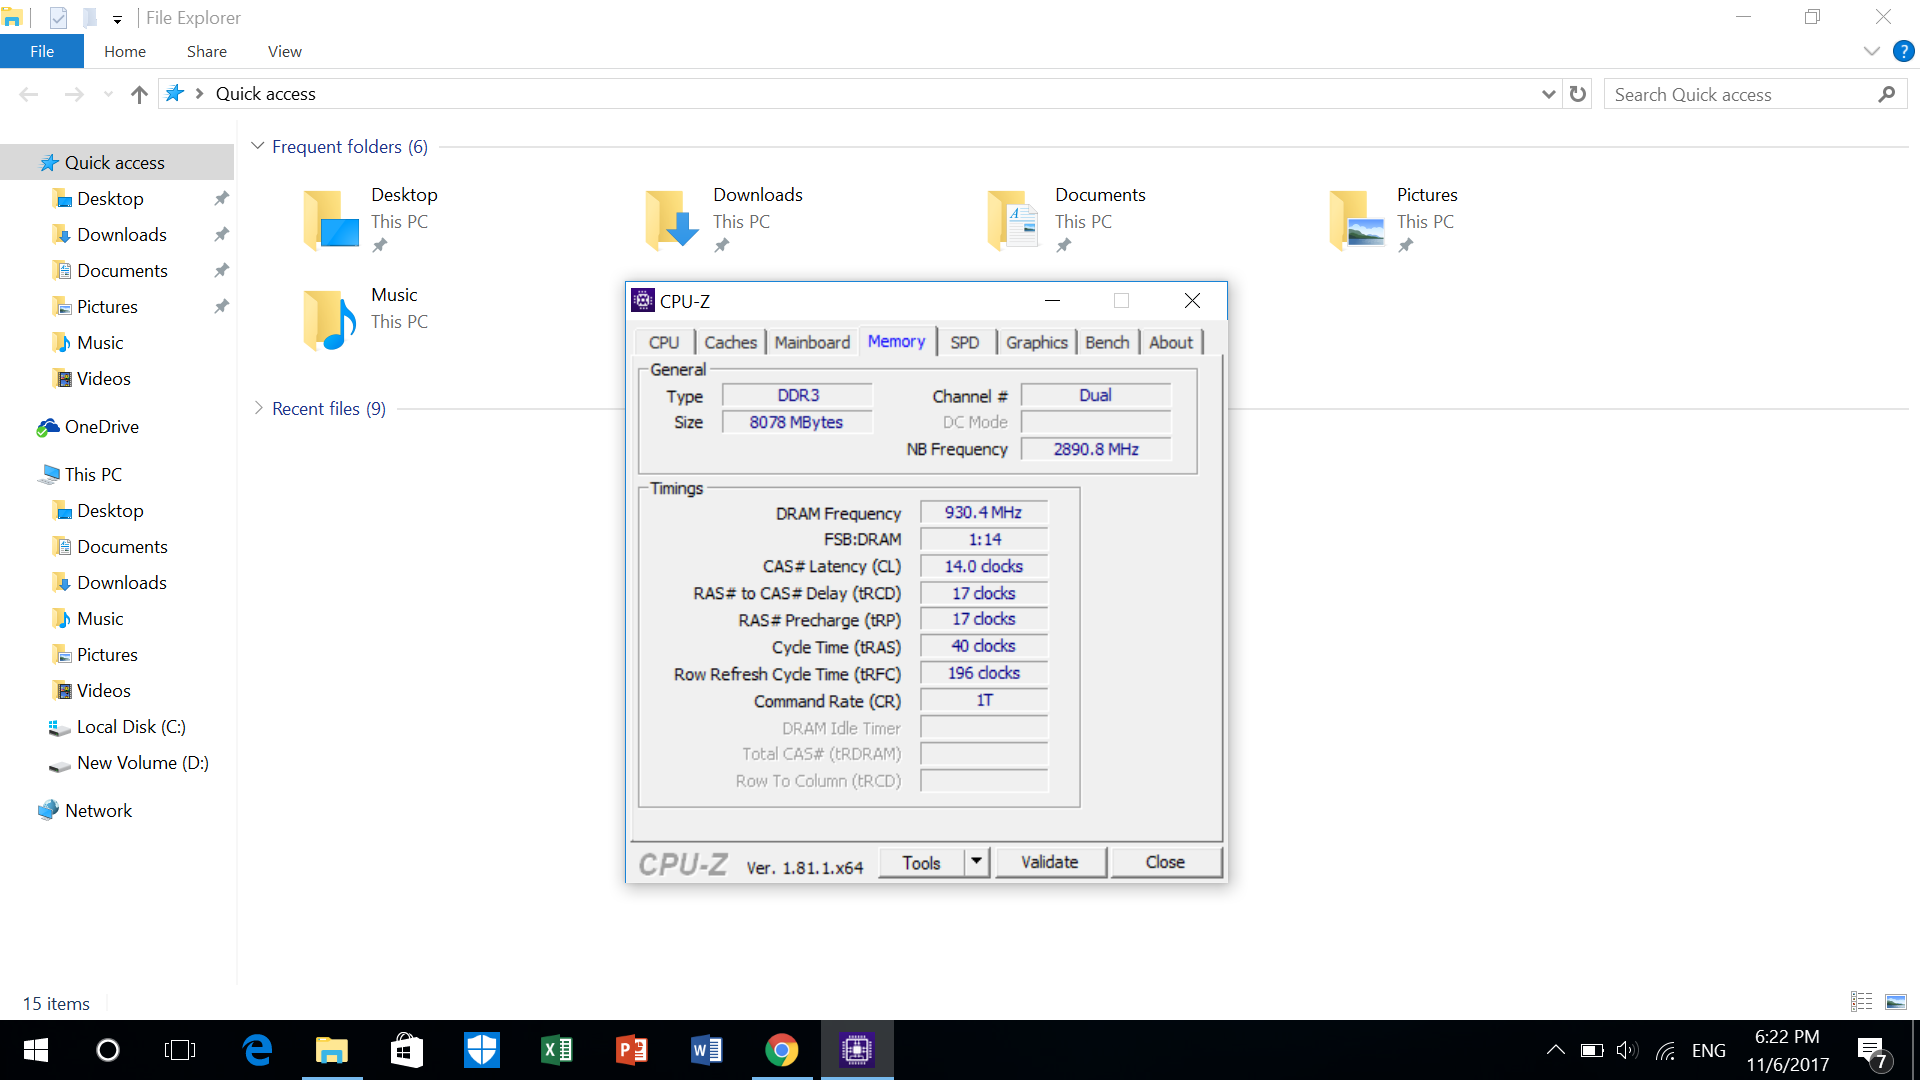Select This PC in the navigation pane
Screen dimensions: 1920x1080
[93, 475]
